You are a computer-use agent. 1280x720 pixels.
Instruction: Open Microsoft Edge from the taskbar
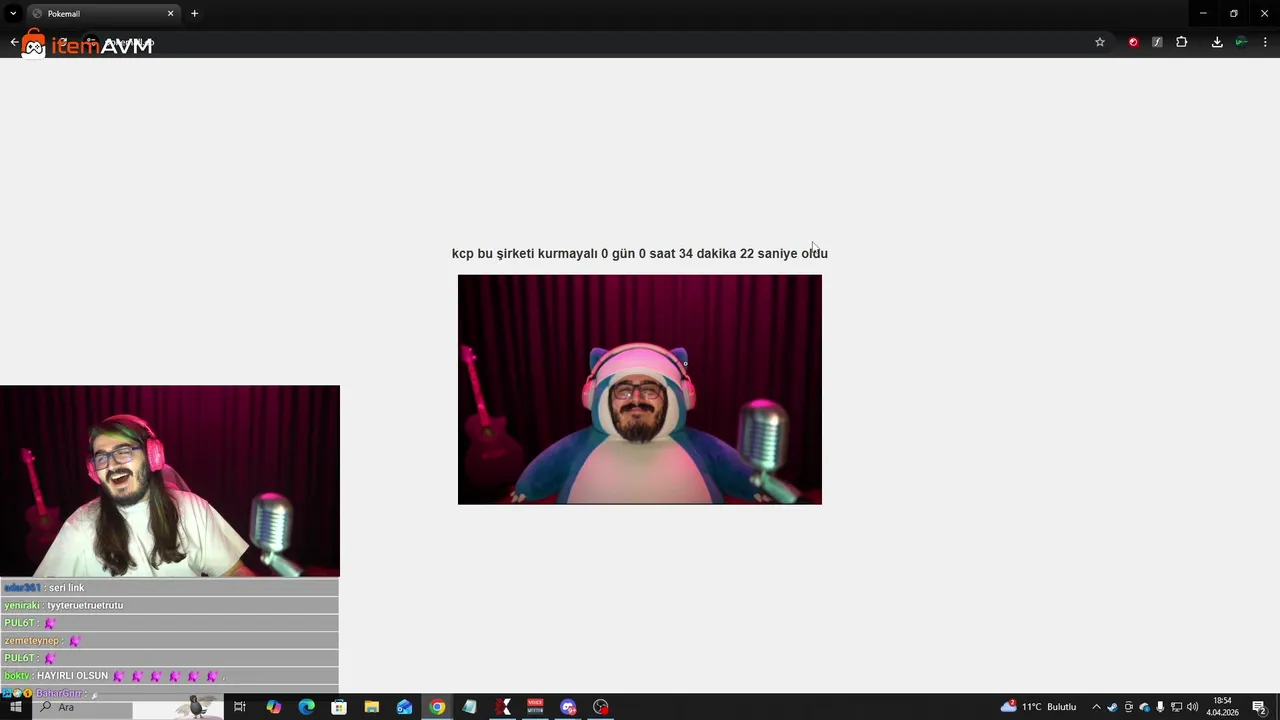click(306, 707)
